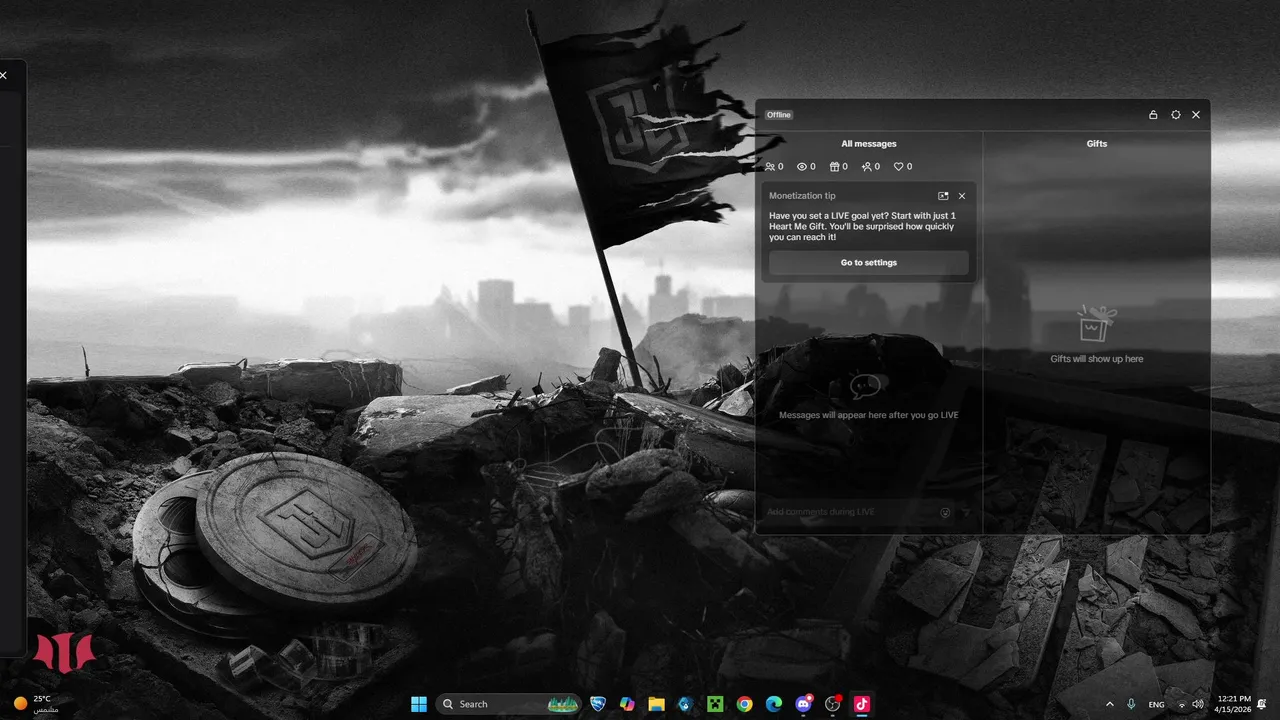The width and height of the screenshot is (1280, 720).
Task: Launch Copilot from the taskbar
Action: 627,704
